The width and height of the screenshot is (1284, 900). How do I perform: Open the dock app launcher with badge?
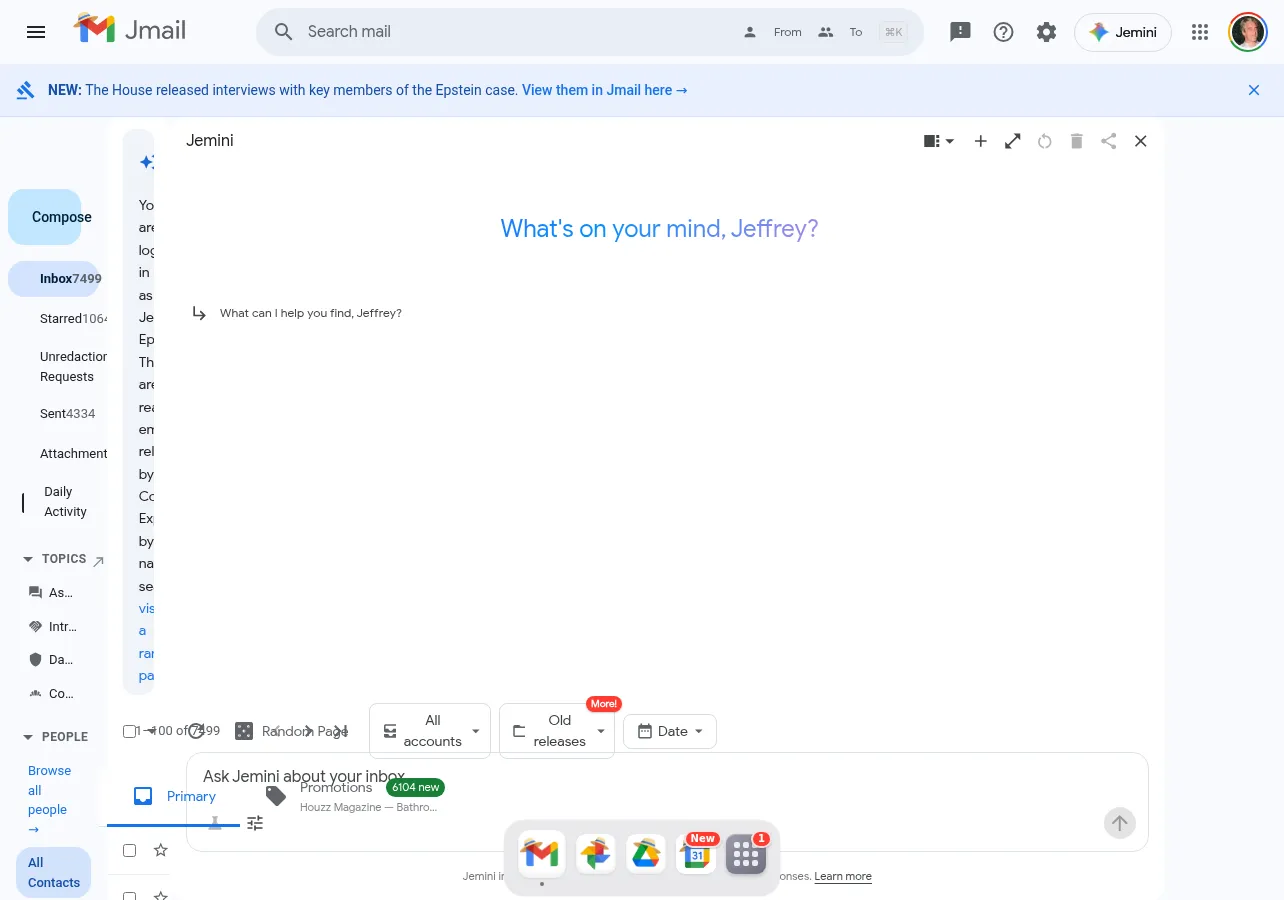click(x=746, y=854)
